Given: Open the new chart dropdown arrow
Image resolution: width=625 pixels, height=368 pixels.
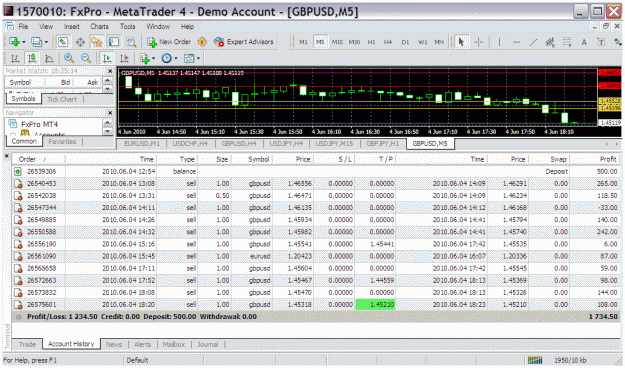Looking at the screenshot, I should tap(23, 42).
